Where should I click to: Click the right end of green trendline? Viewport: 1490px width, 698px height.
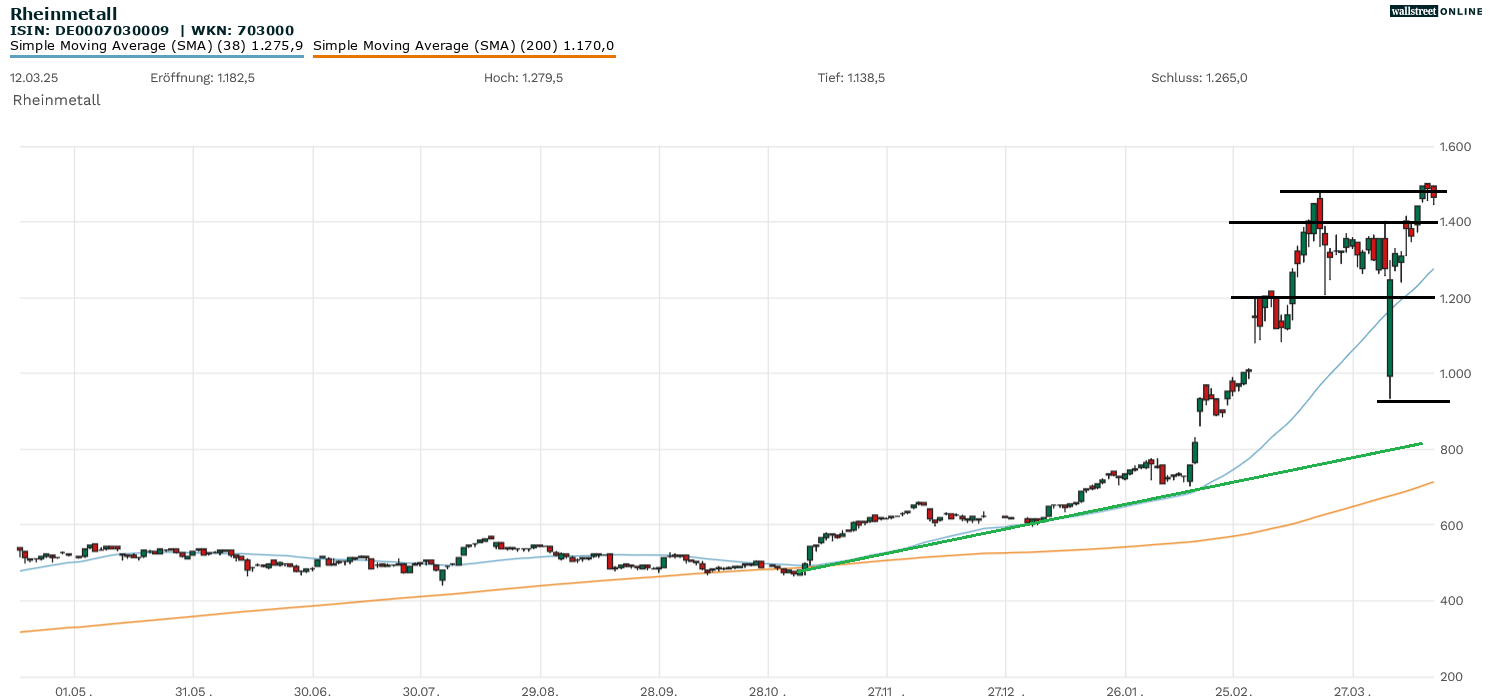click(1420, 443)
